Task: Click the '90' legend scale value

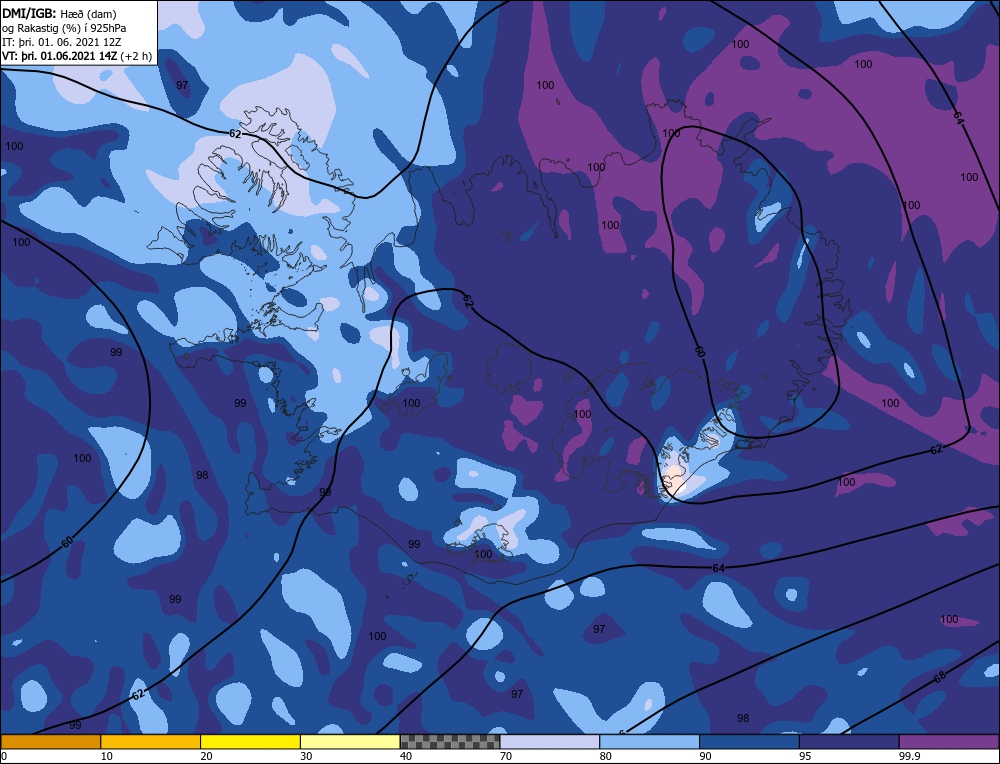Action: pyautogui.click(x=705, y=756)
